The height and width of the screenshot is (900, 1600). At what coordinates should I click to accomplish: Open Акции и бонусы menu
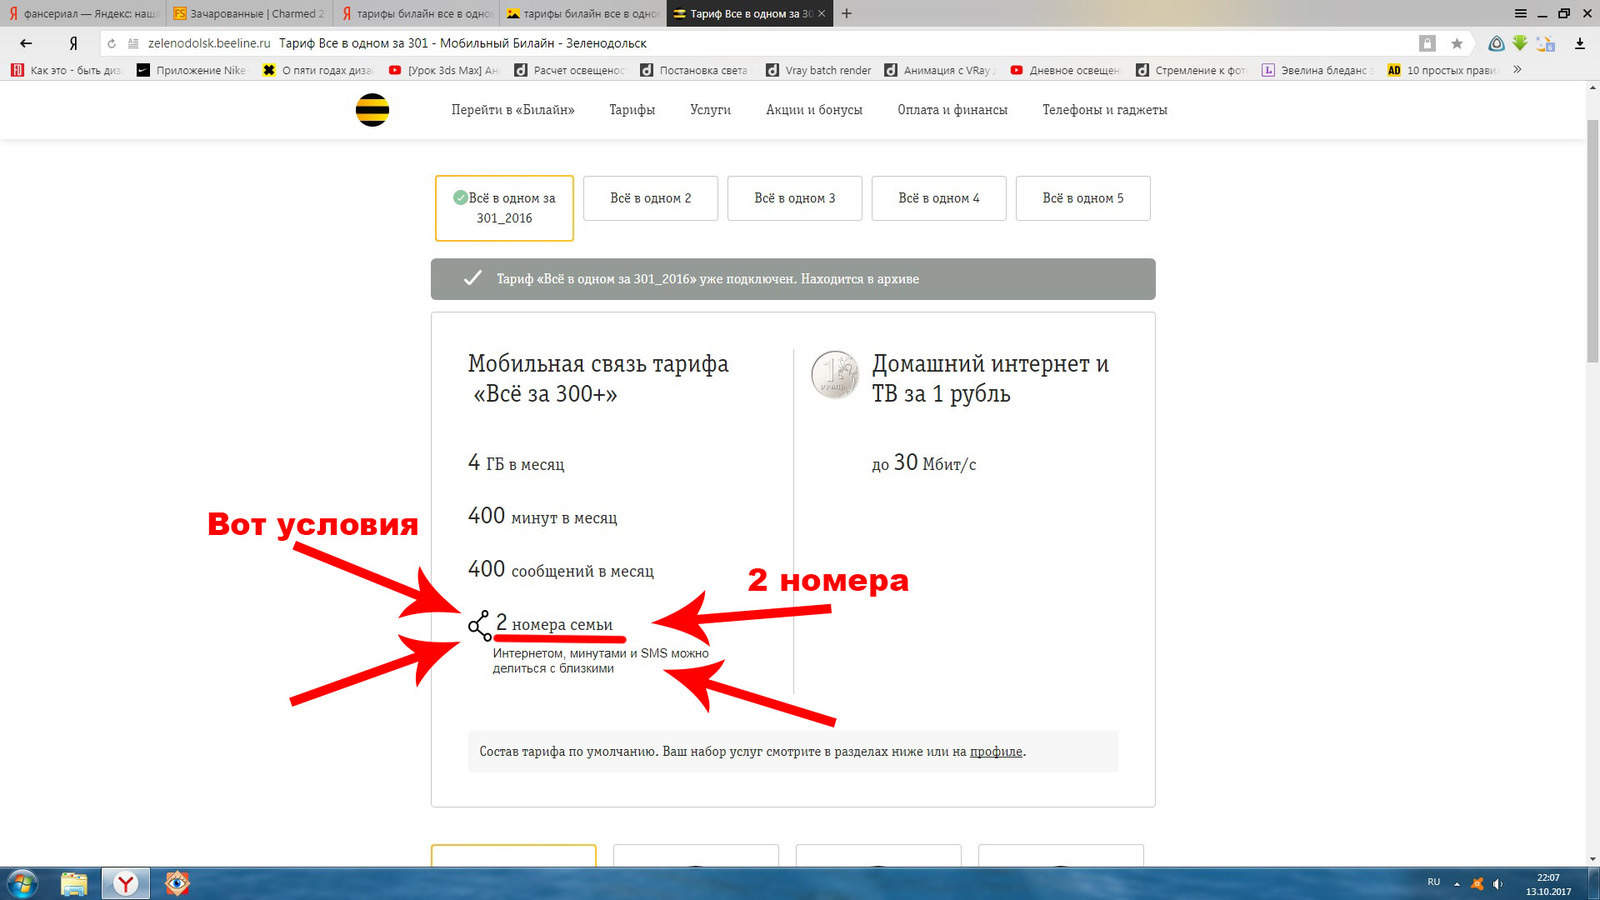click(x=814, y=110)
